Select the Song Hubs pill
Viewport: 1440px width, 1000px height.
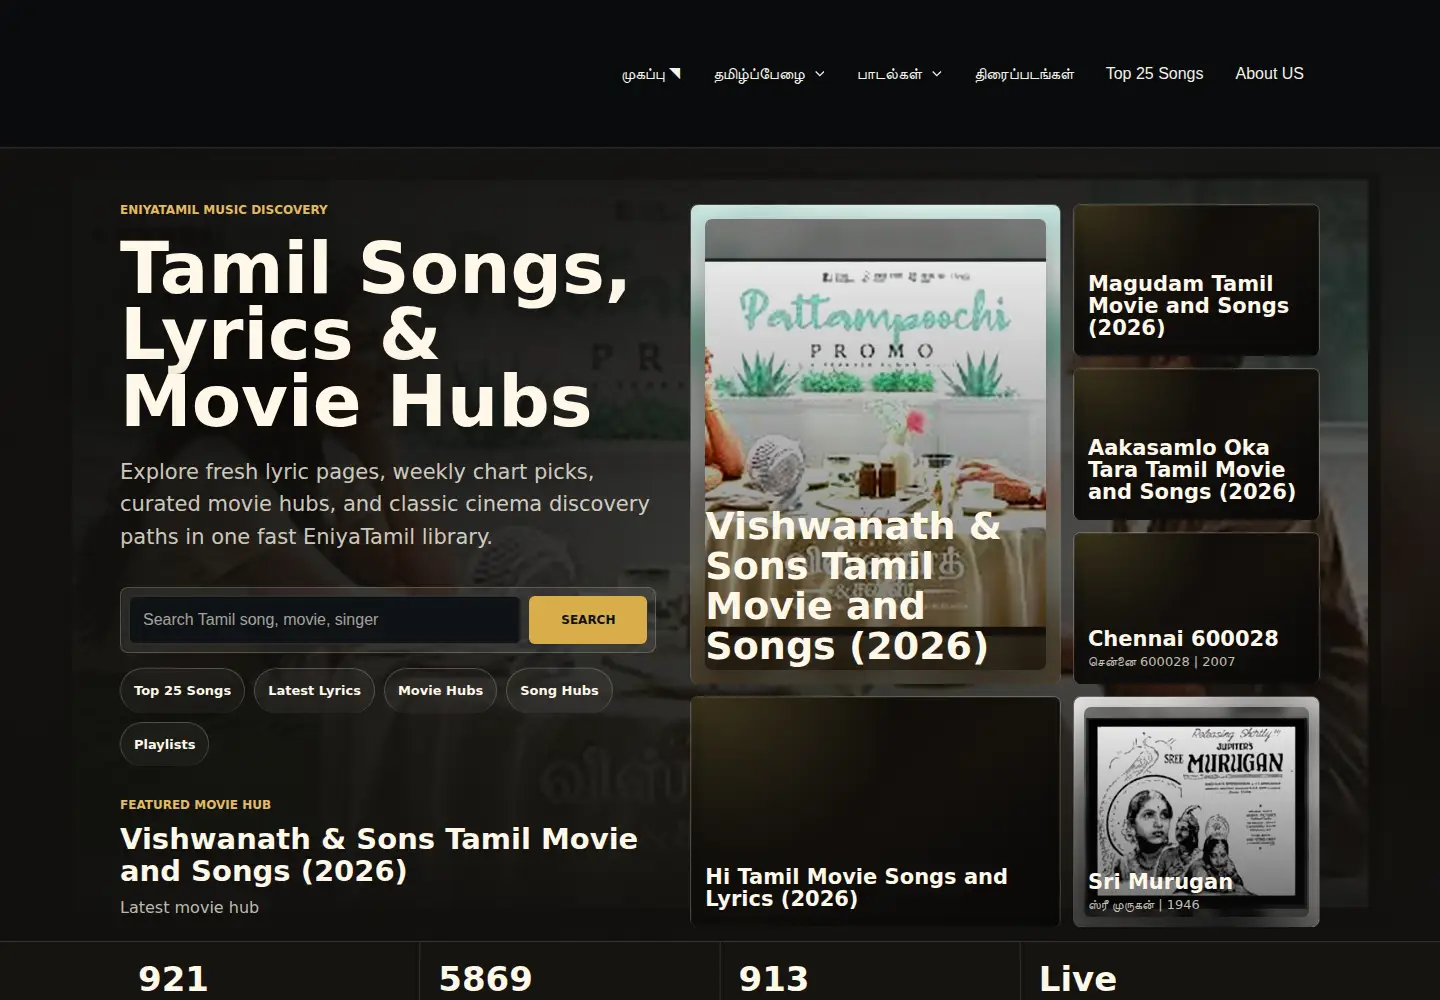[x=559, y=690]
